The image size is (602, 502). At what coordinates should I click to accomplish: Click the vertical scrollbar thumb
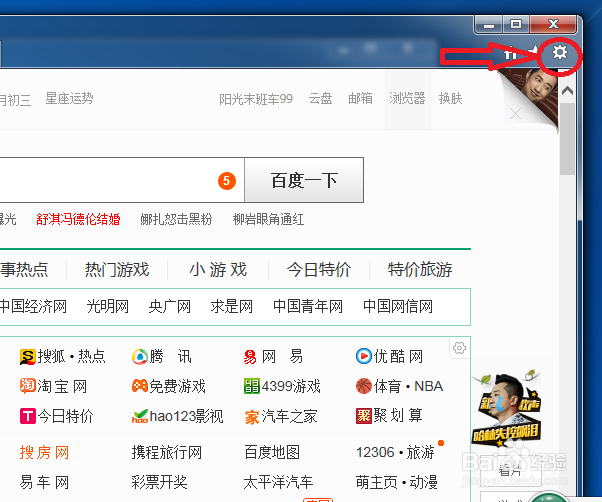click(x=567, y=138)
